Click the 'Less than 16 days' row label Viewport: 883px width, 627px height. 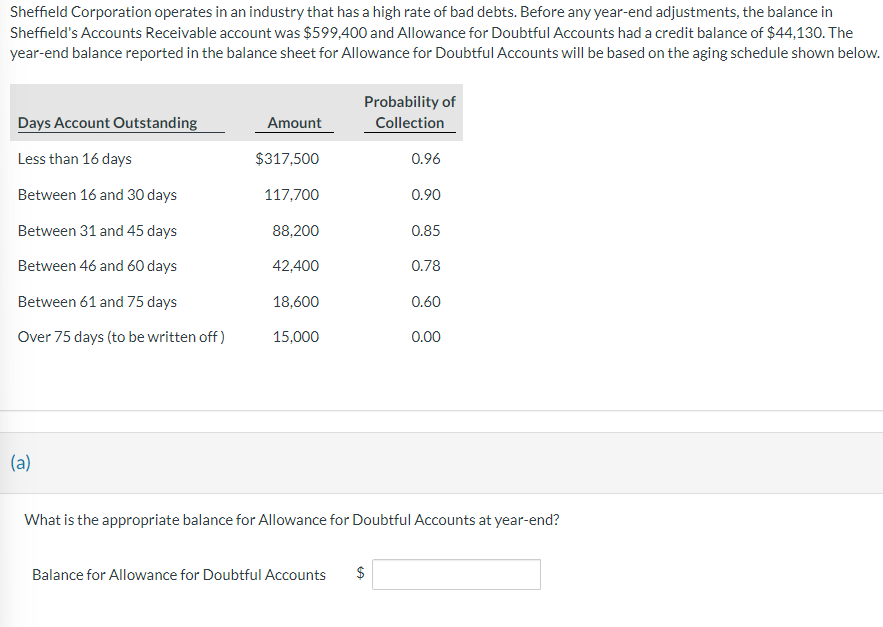click(75, 159)
